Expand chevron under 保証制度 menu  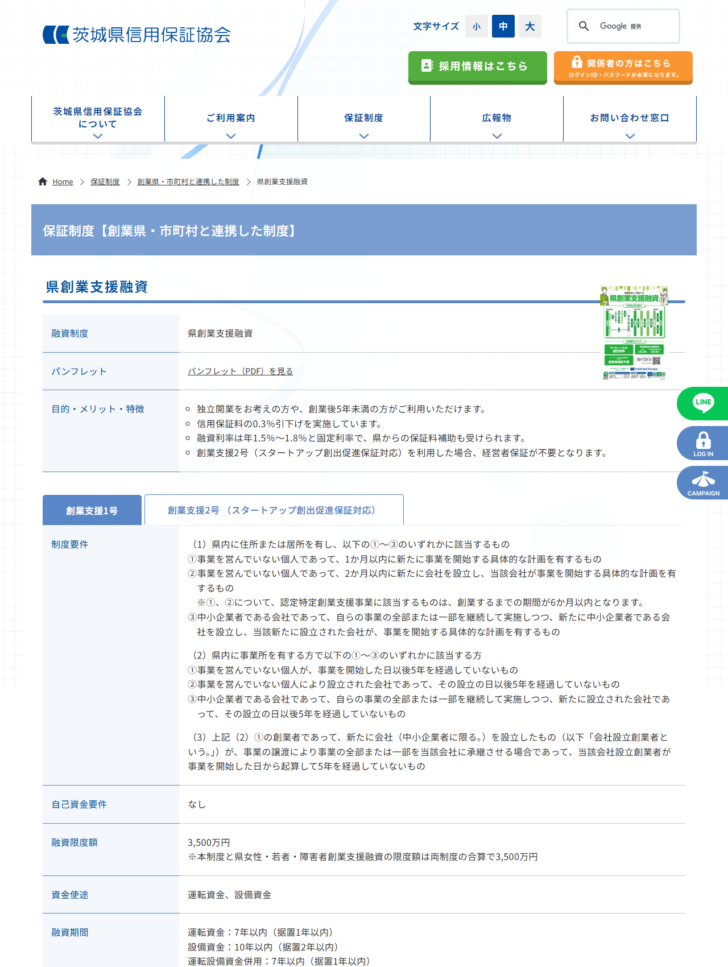364,136
